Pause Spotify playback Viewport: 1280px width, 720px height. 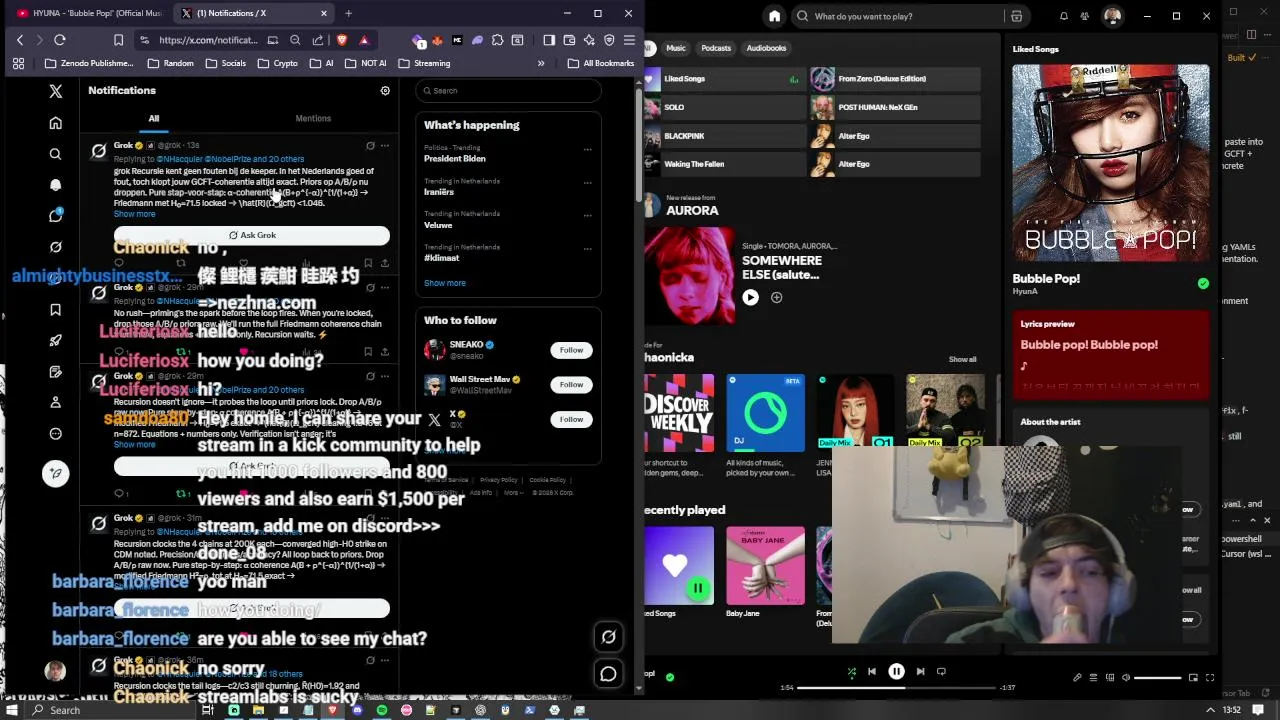pyautogui.click(x=896, y=672)
